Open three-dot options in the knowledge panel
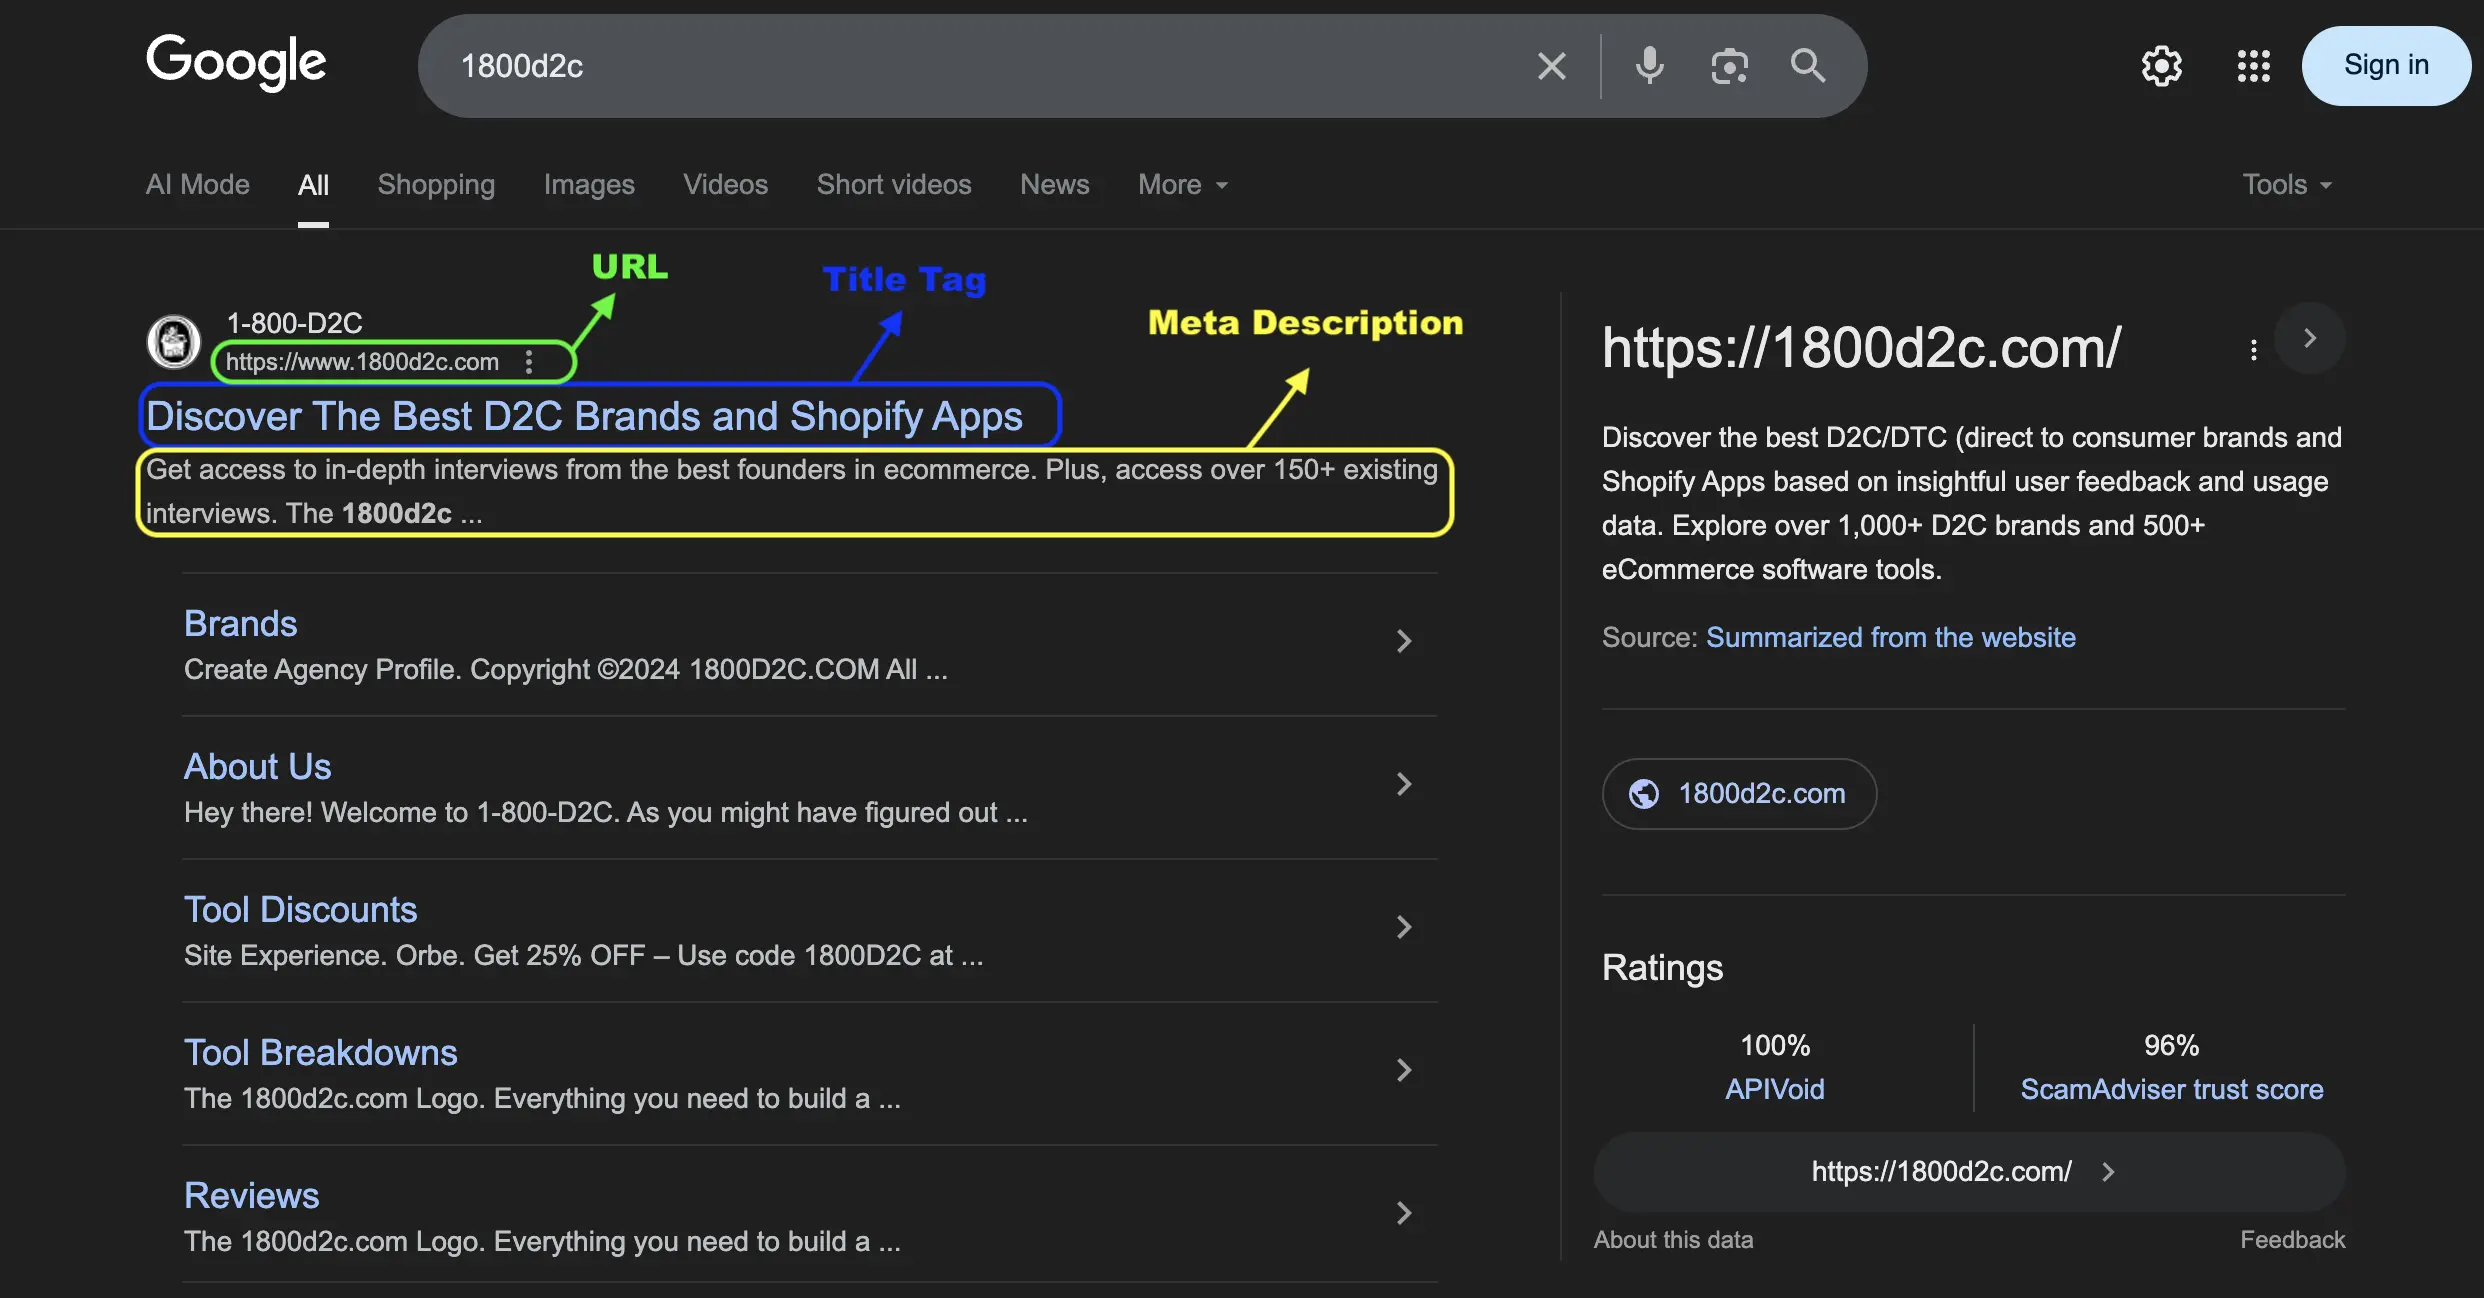 (2253, 350)
